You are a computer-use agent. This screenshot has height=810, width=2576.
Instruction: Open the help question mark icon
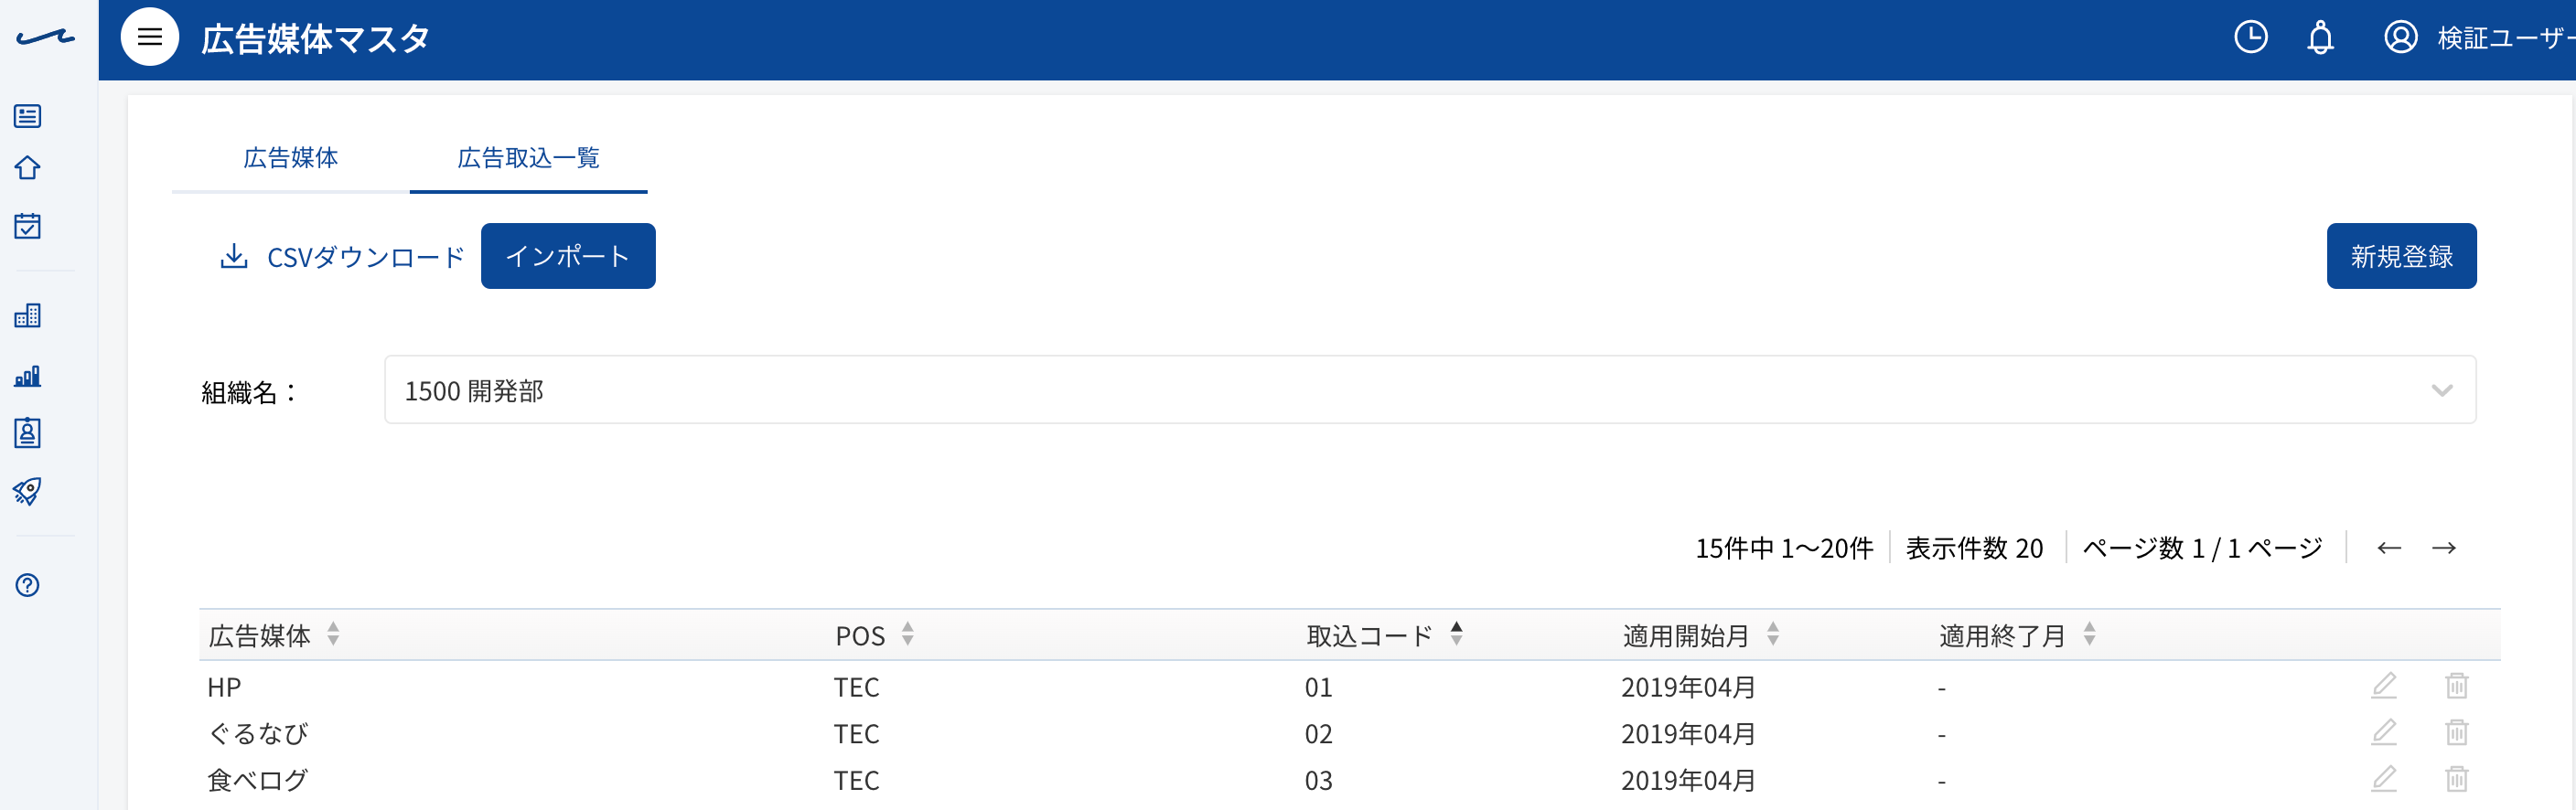click(x=27, y=585)
